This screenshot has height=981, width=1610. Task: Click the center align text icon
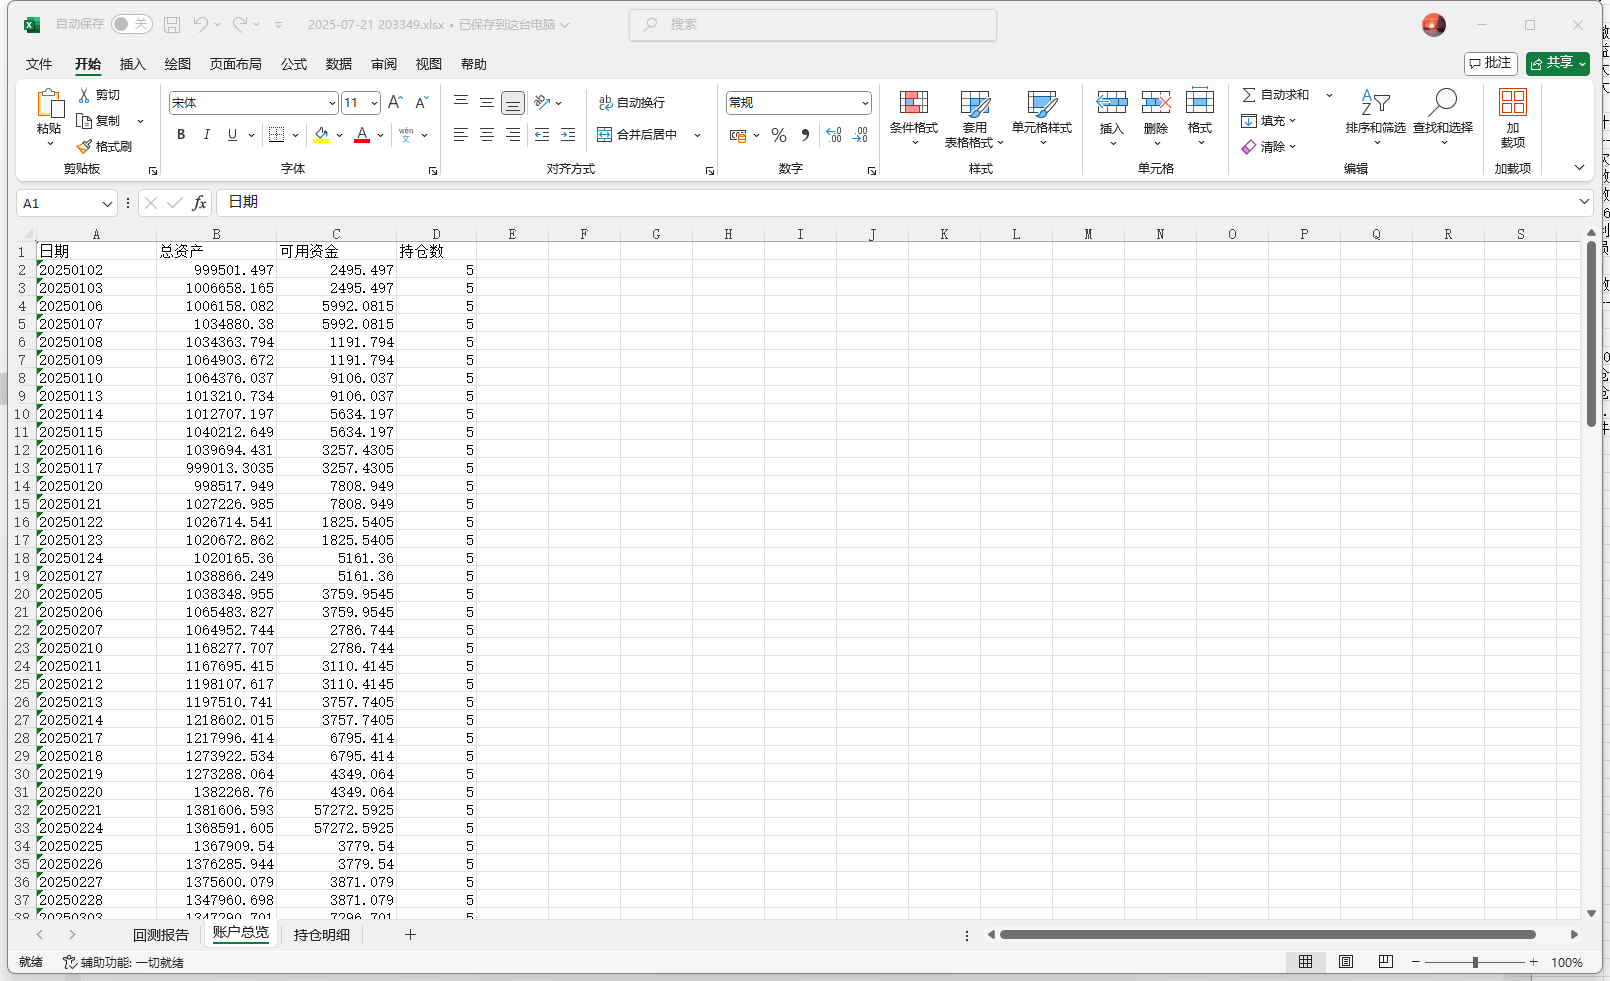tap(487, 135)
